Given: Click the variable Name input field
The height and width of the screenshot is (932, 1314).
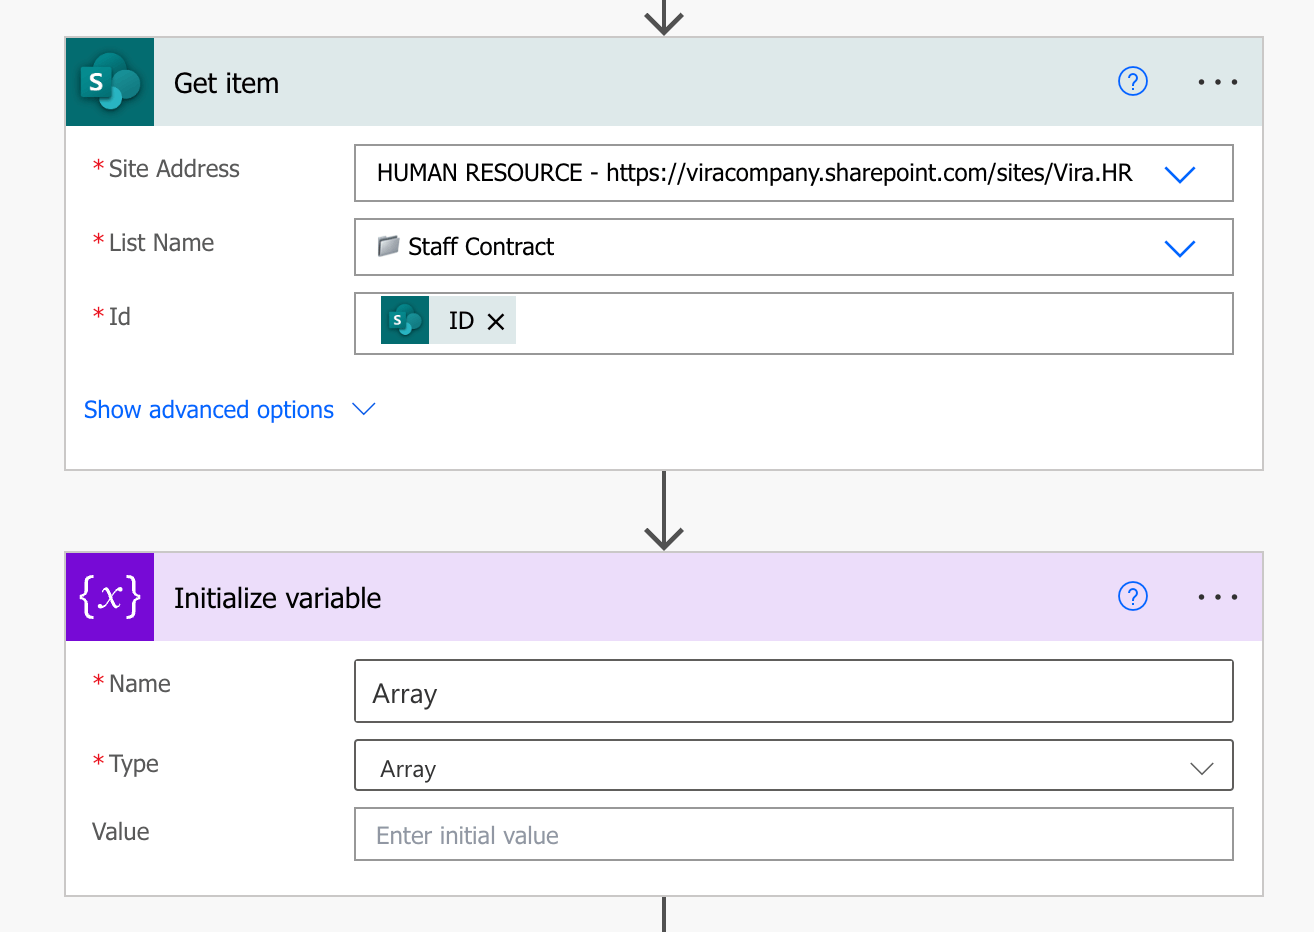Looking at the screenshot, I should point(793,692).
